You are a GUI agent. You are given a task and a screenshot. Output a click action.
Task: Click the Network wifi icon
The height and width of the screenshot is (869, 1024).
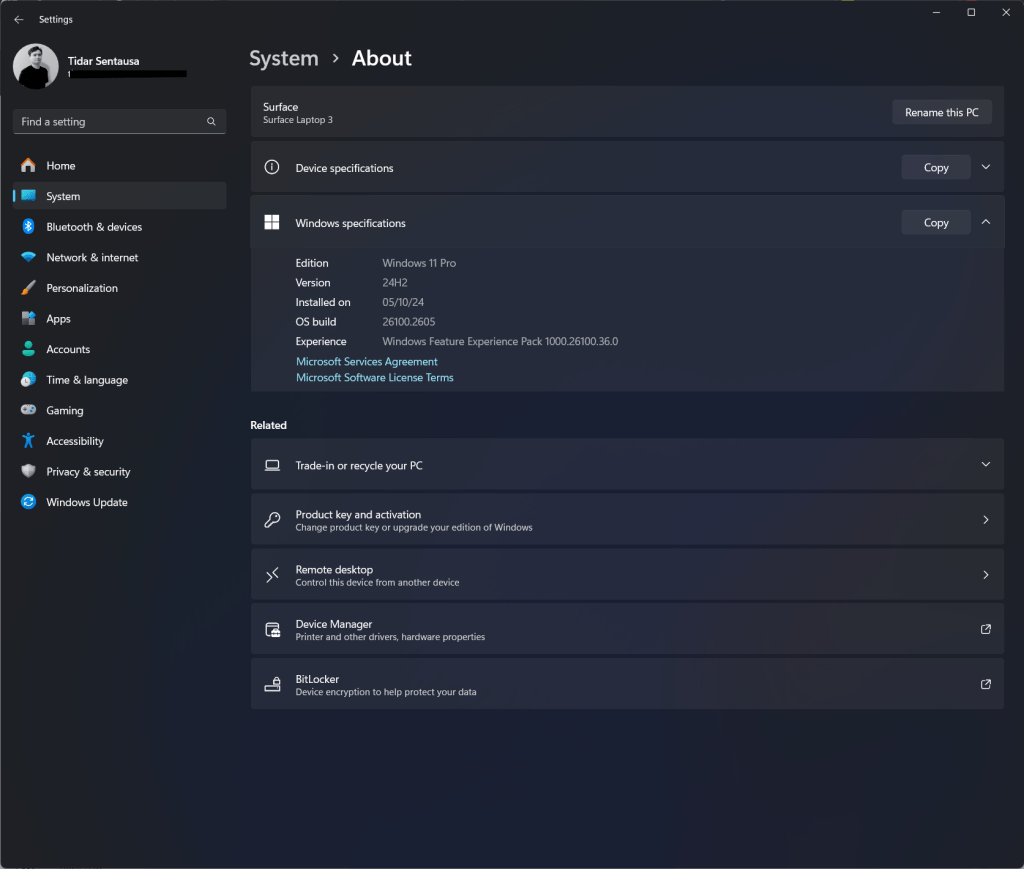pyautogui.click(x=28, y=257)
